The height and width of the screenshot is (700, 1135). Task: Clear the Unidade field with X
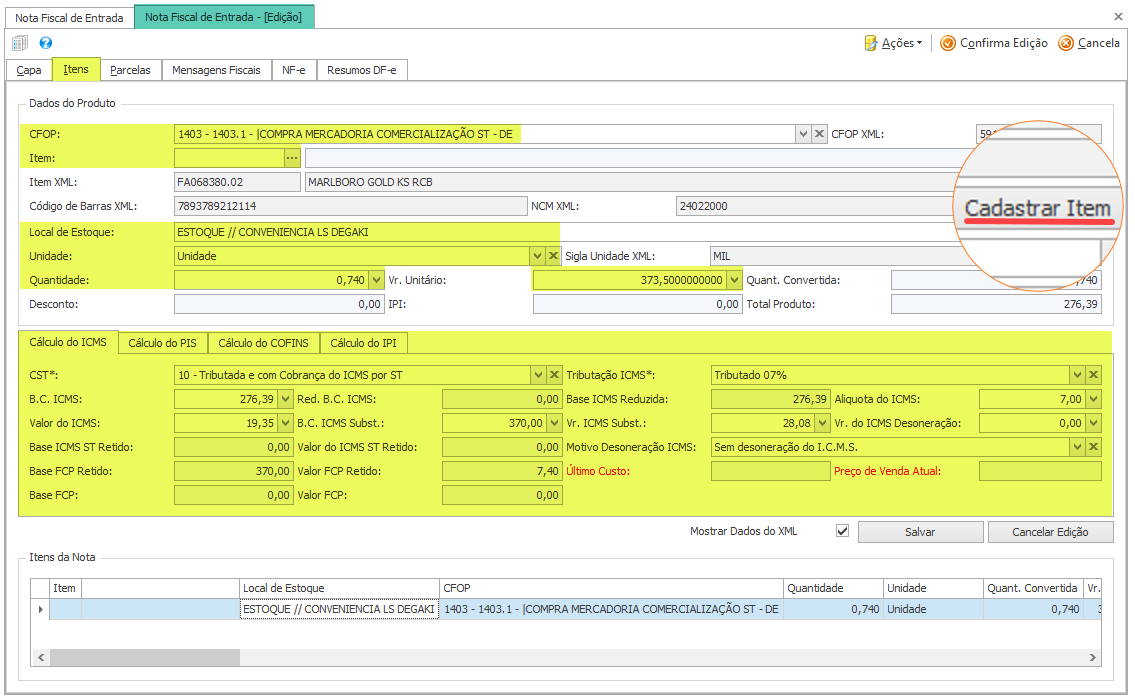[554, 256]
